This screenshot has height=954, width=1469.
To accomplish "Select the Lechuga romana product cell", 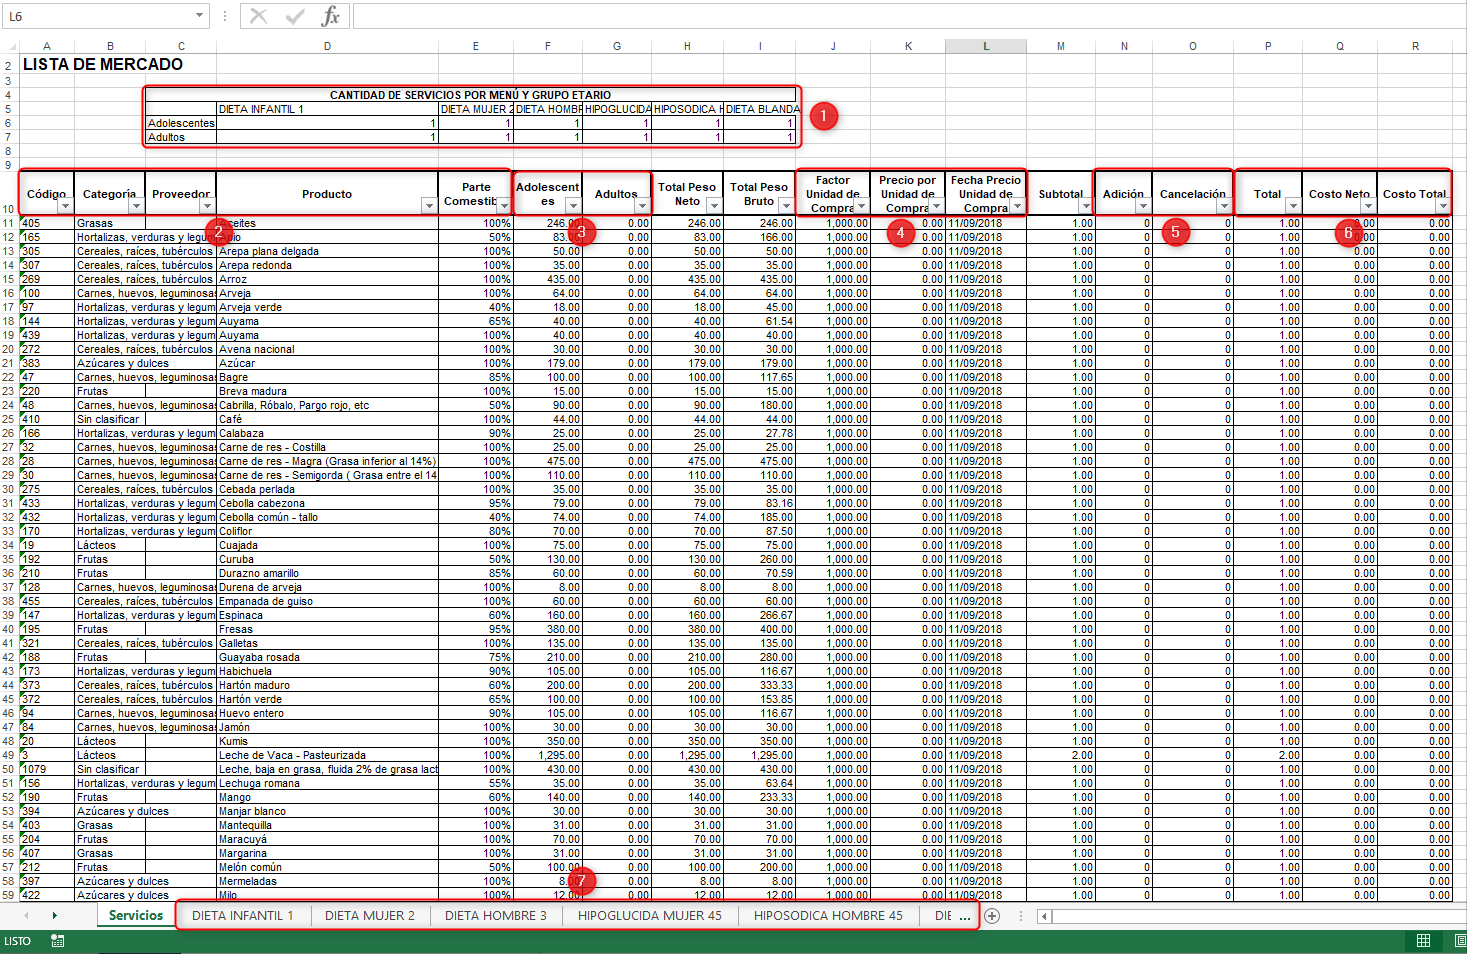I will coord(327,783).
